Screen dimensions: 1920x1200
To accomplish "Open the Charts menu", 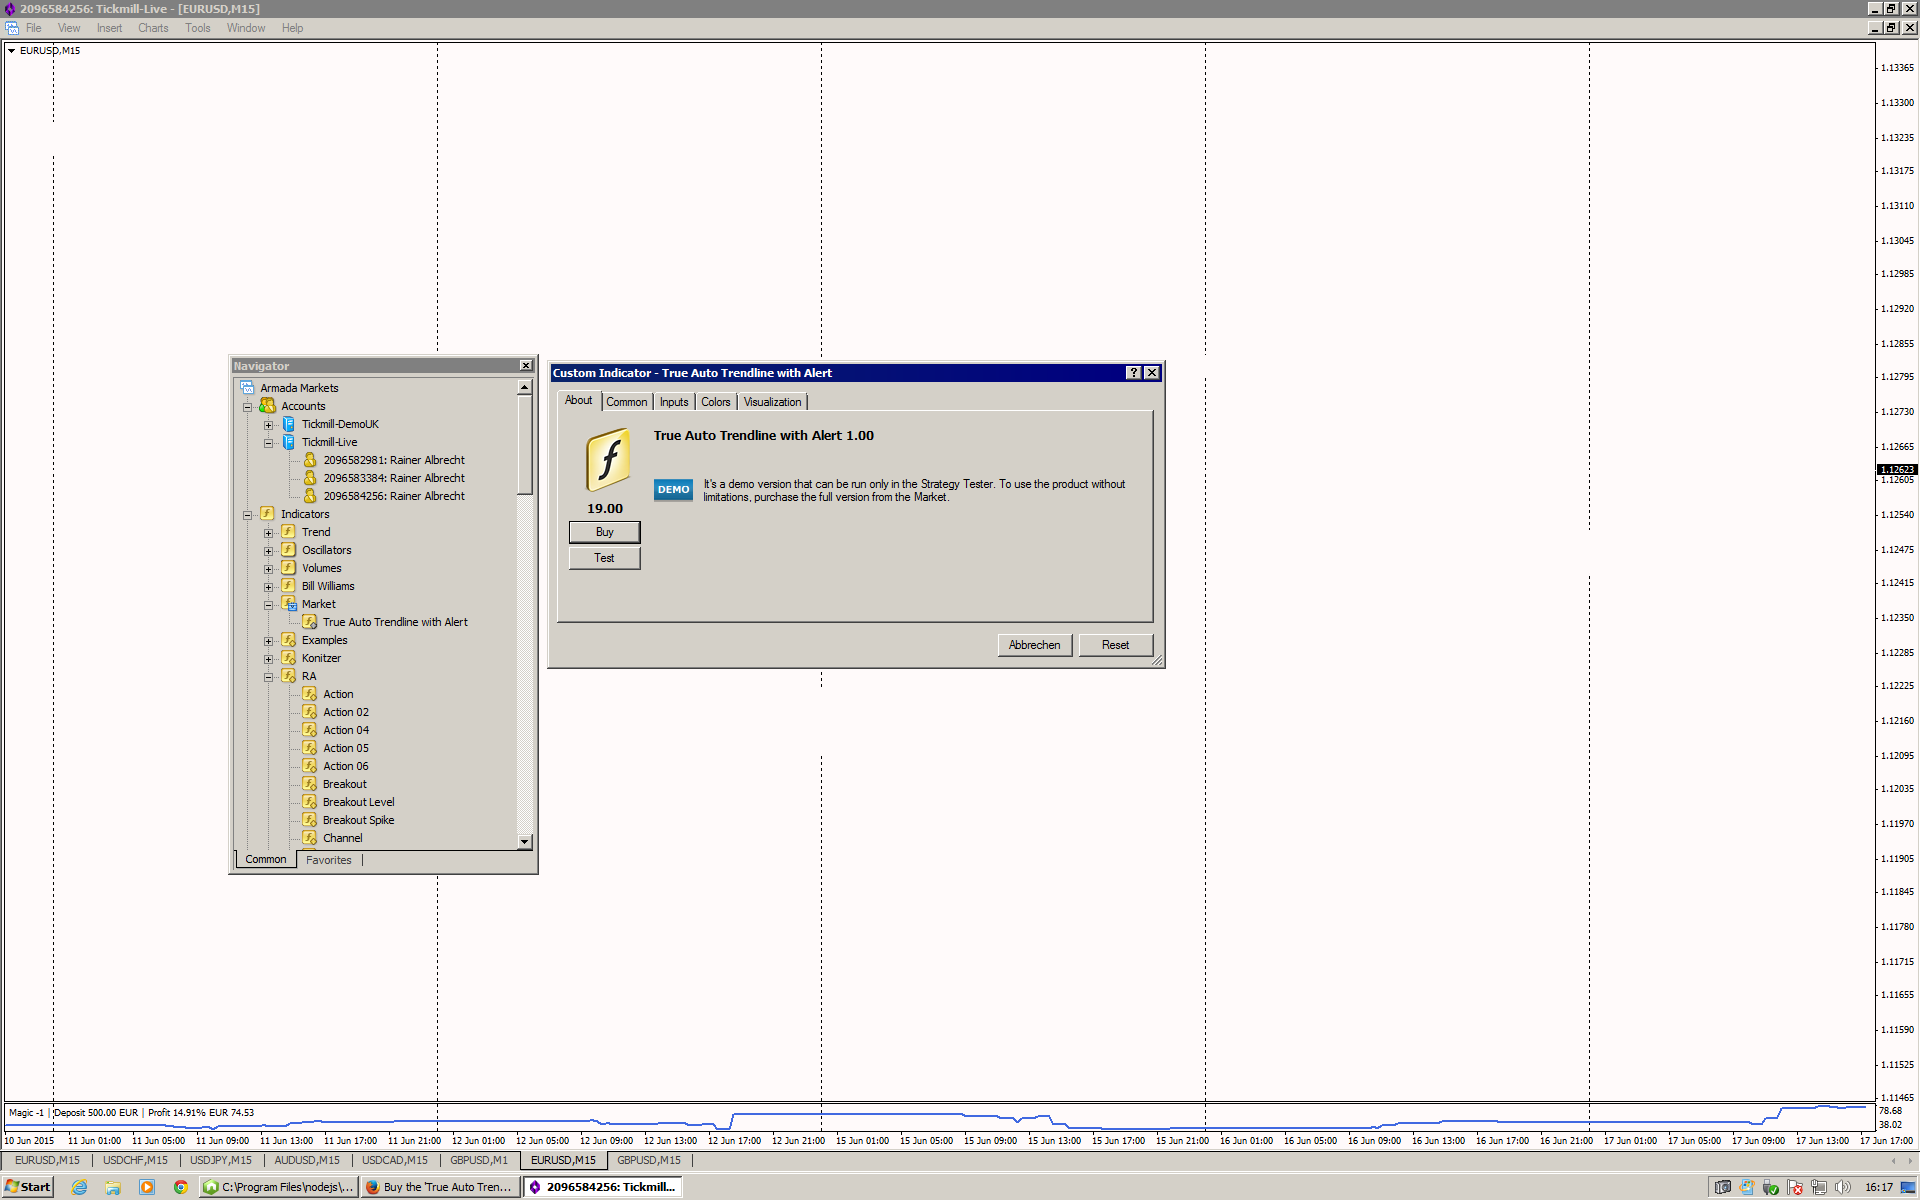I will point(153,28).
